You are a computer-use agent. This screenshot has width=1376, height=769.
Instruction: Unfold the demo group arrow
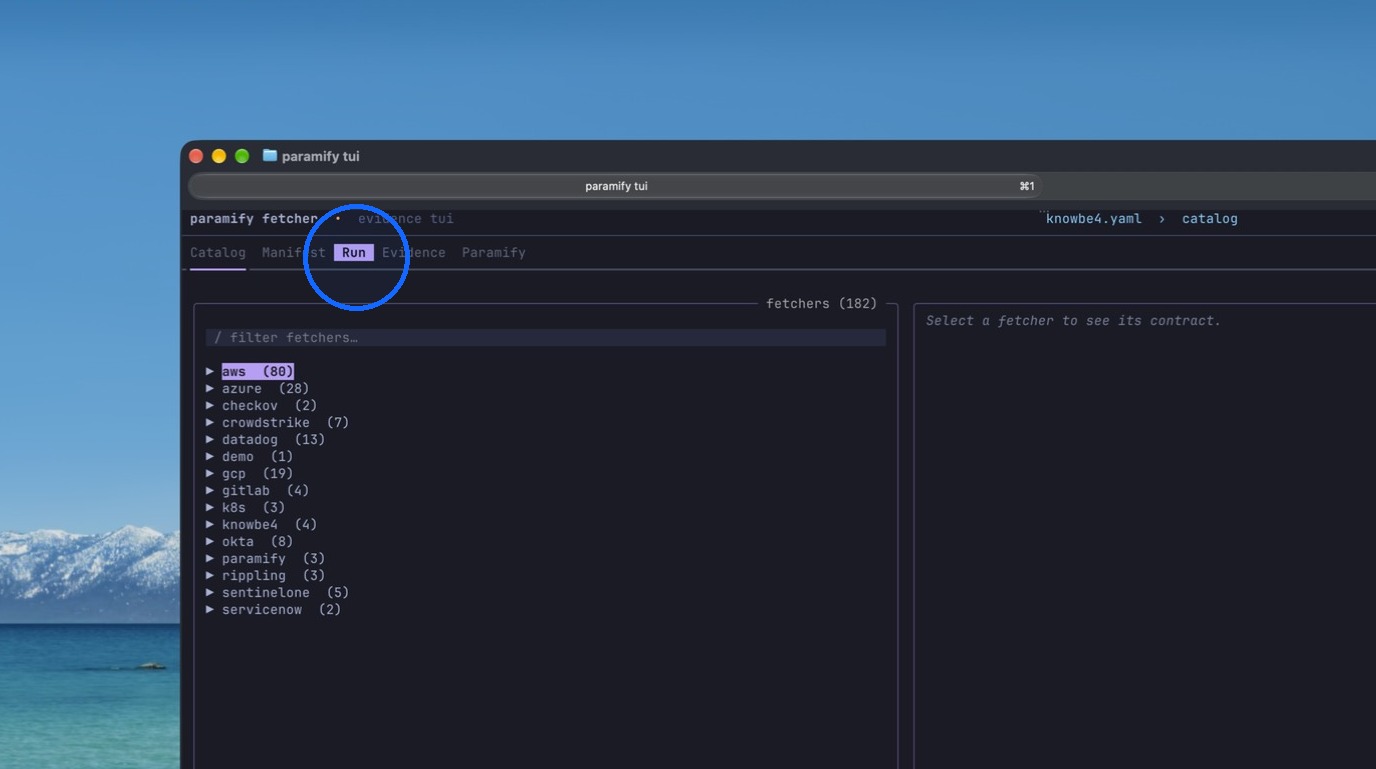[x=210, y=456]
